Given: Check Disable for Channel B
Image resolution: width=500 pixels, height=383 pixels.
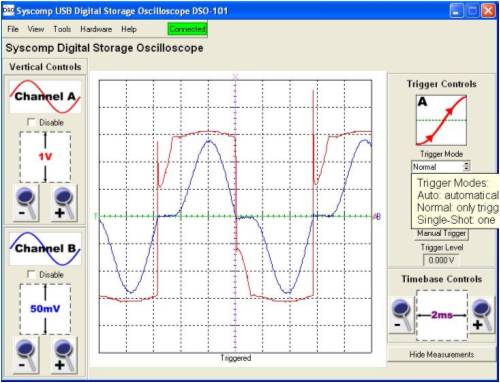Looking at the screenshot, I should tap(31, 274).
